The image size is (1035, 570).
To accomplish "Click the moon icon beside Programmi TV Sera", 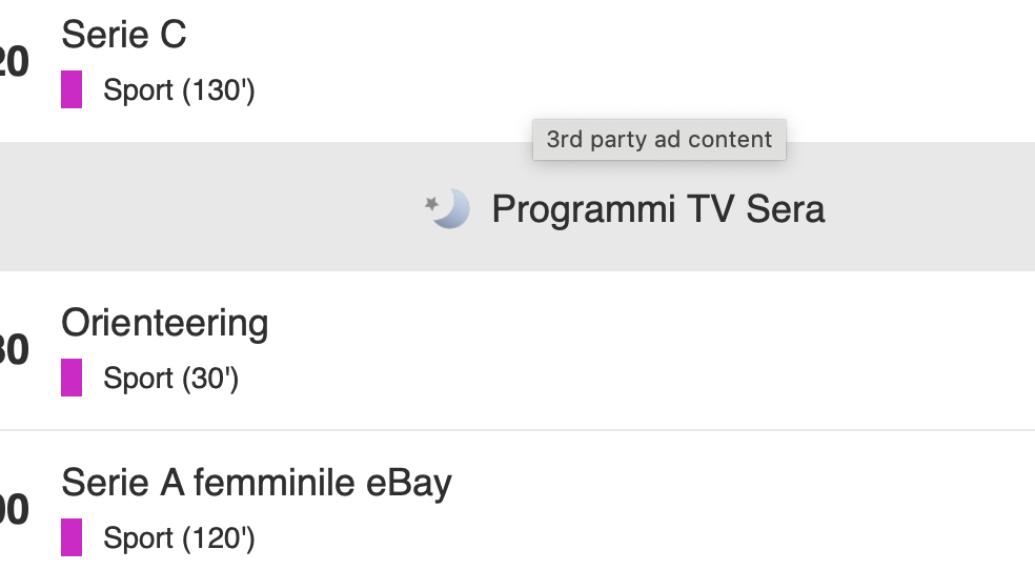I will 448,208.
